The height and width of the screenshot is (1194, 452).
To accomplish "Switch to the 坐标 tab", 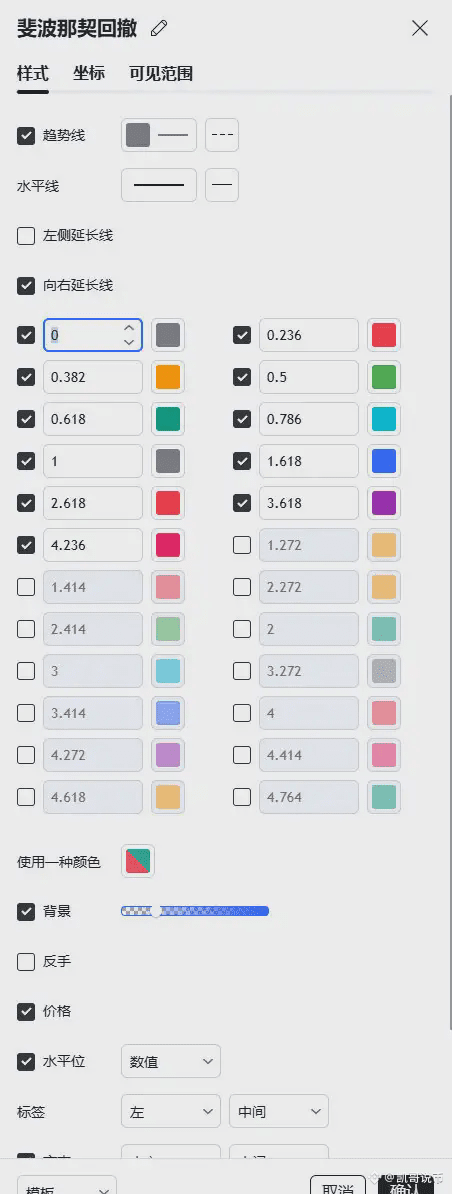I will coord(89,73).
